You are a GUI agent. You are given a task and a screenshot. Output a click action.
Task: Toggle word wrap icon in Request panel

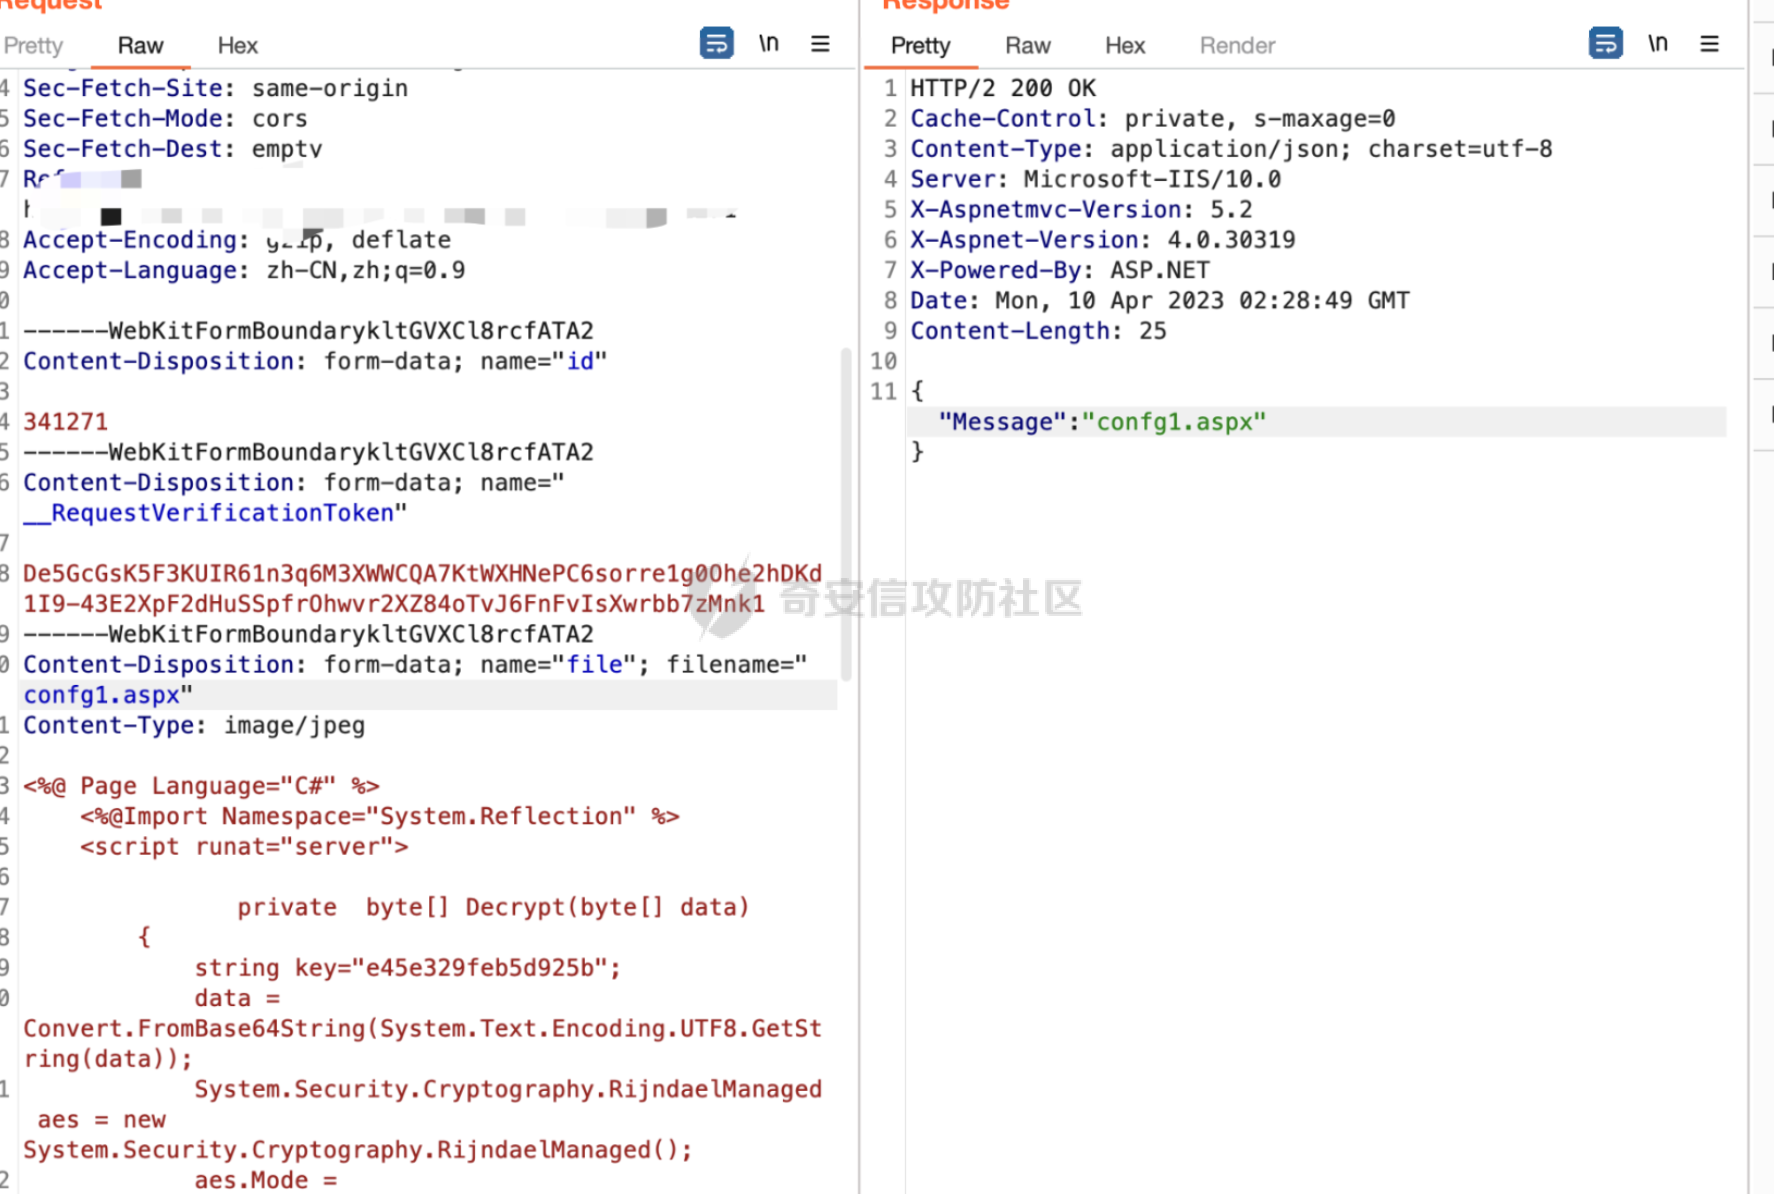tap(716, 43)
